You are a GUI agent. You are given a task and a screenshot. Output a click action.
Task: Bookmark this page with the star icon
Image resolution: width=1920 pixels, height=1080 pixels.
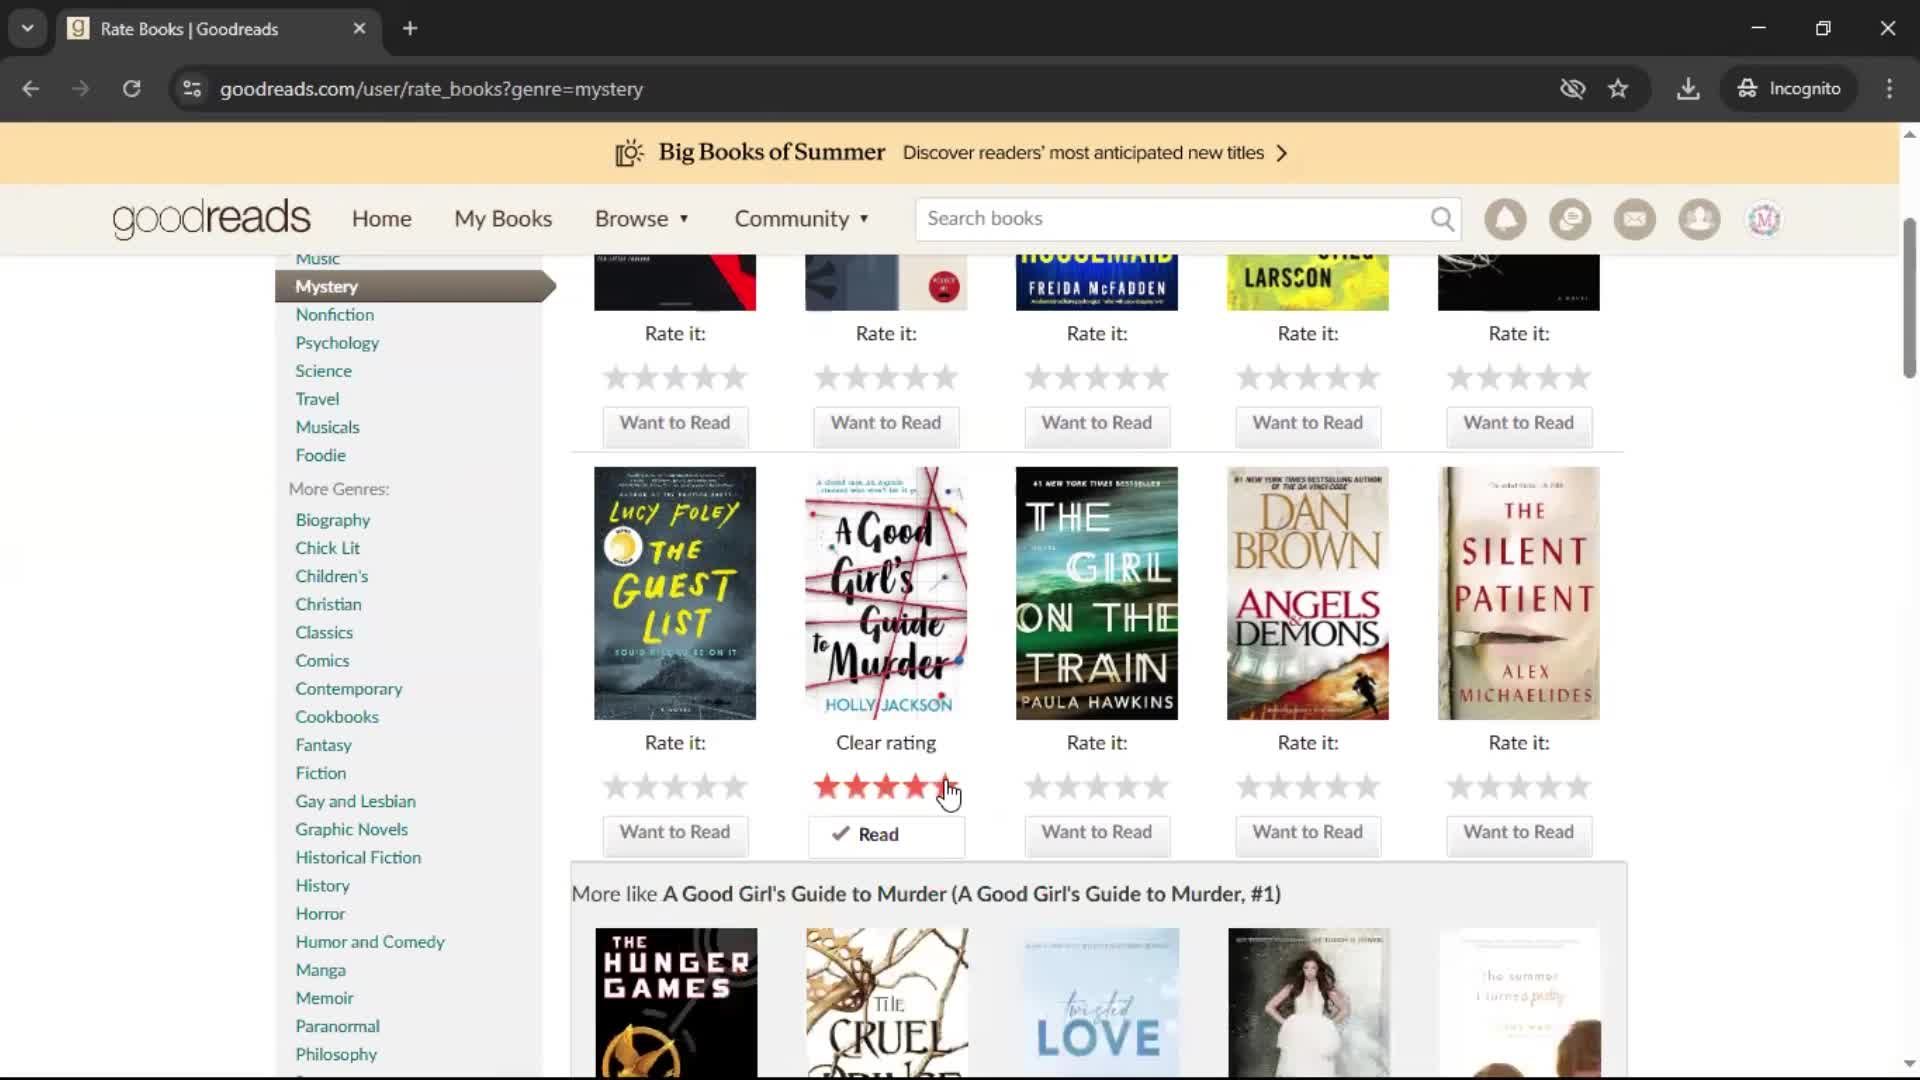click(1618, 88)
